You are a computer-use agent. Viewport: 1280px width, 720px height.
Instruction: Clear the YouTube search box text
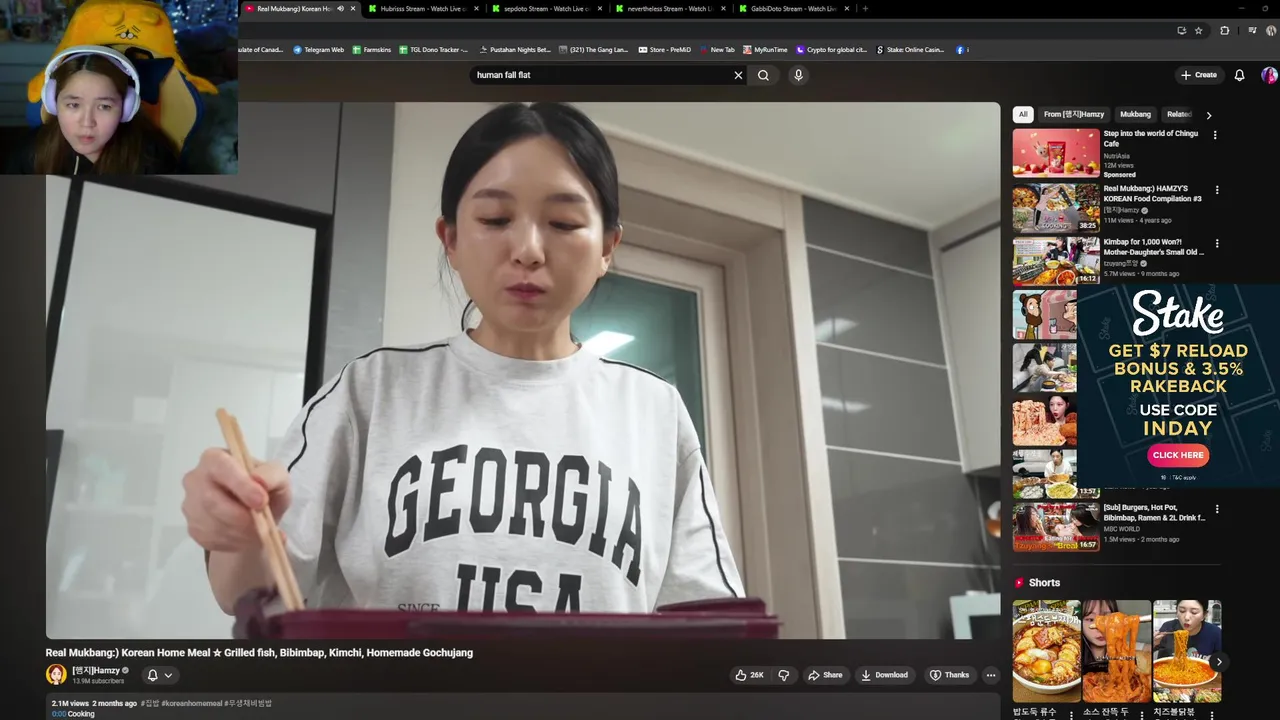pos(738,75)
